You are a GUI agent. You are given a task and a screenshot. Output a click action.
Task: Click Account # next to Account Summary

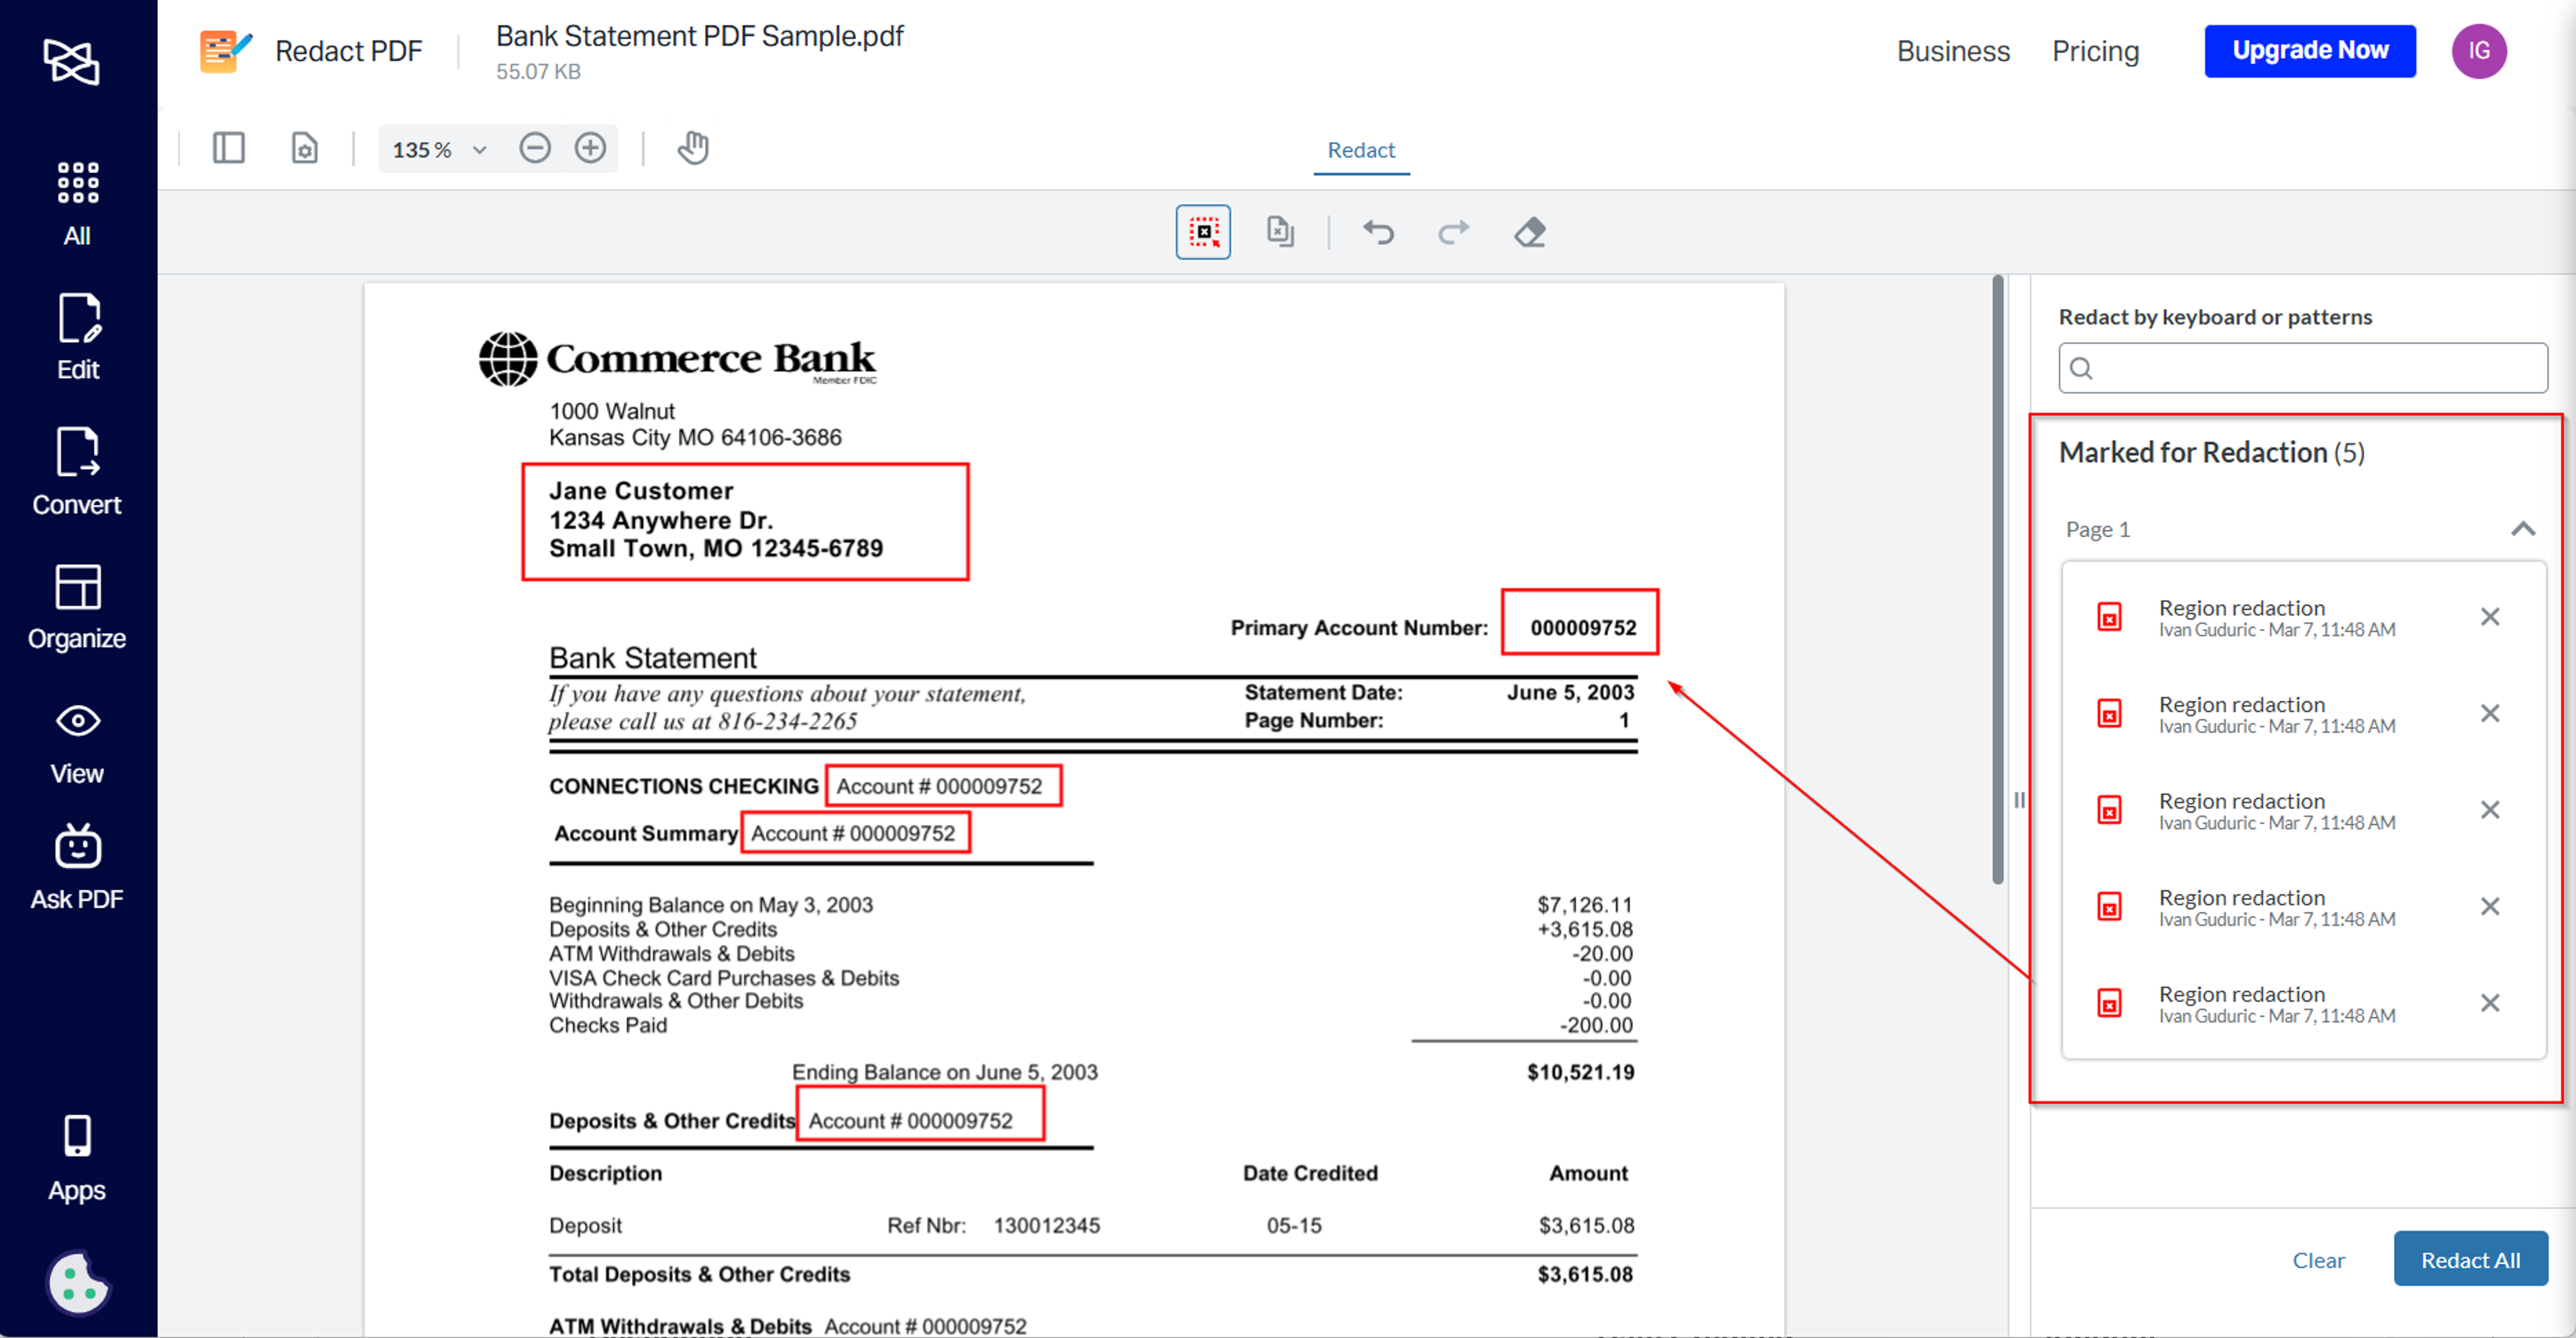(855, 833)
